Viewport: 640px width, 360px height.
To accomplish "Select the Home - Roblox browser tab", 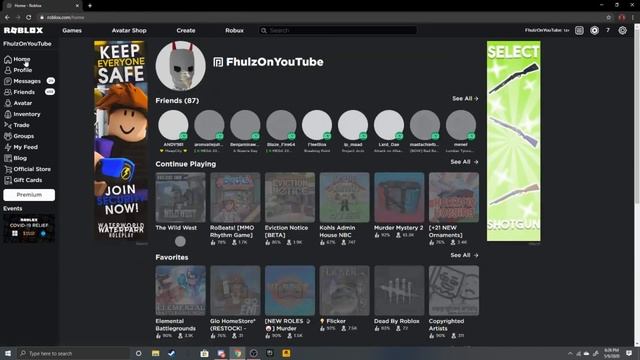I will click(x=43, y=6).
